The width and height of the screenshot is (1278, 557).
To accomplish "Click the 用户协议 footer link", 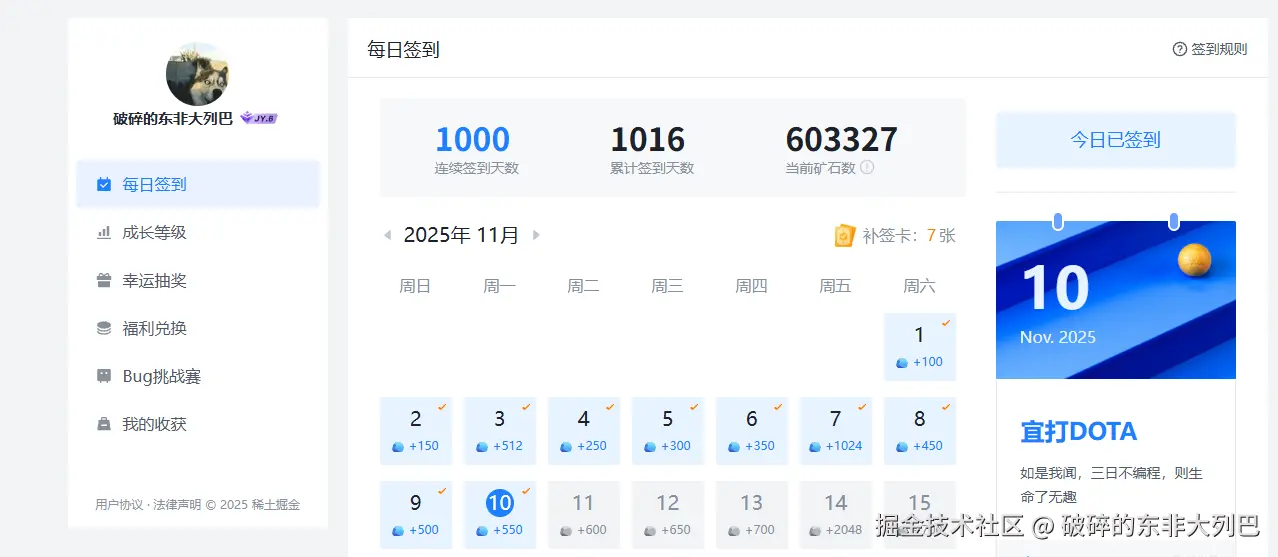I will click(120, 504).
